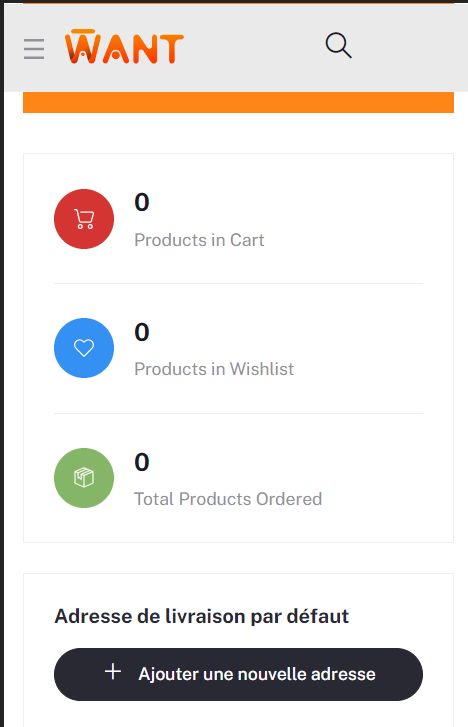Select the "Total Products Ordered" label
This screenshot has height=727, width=468.
228,499
